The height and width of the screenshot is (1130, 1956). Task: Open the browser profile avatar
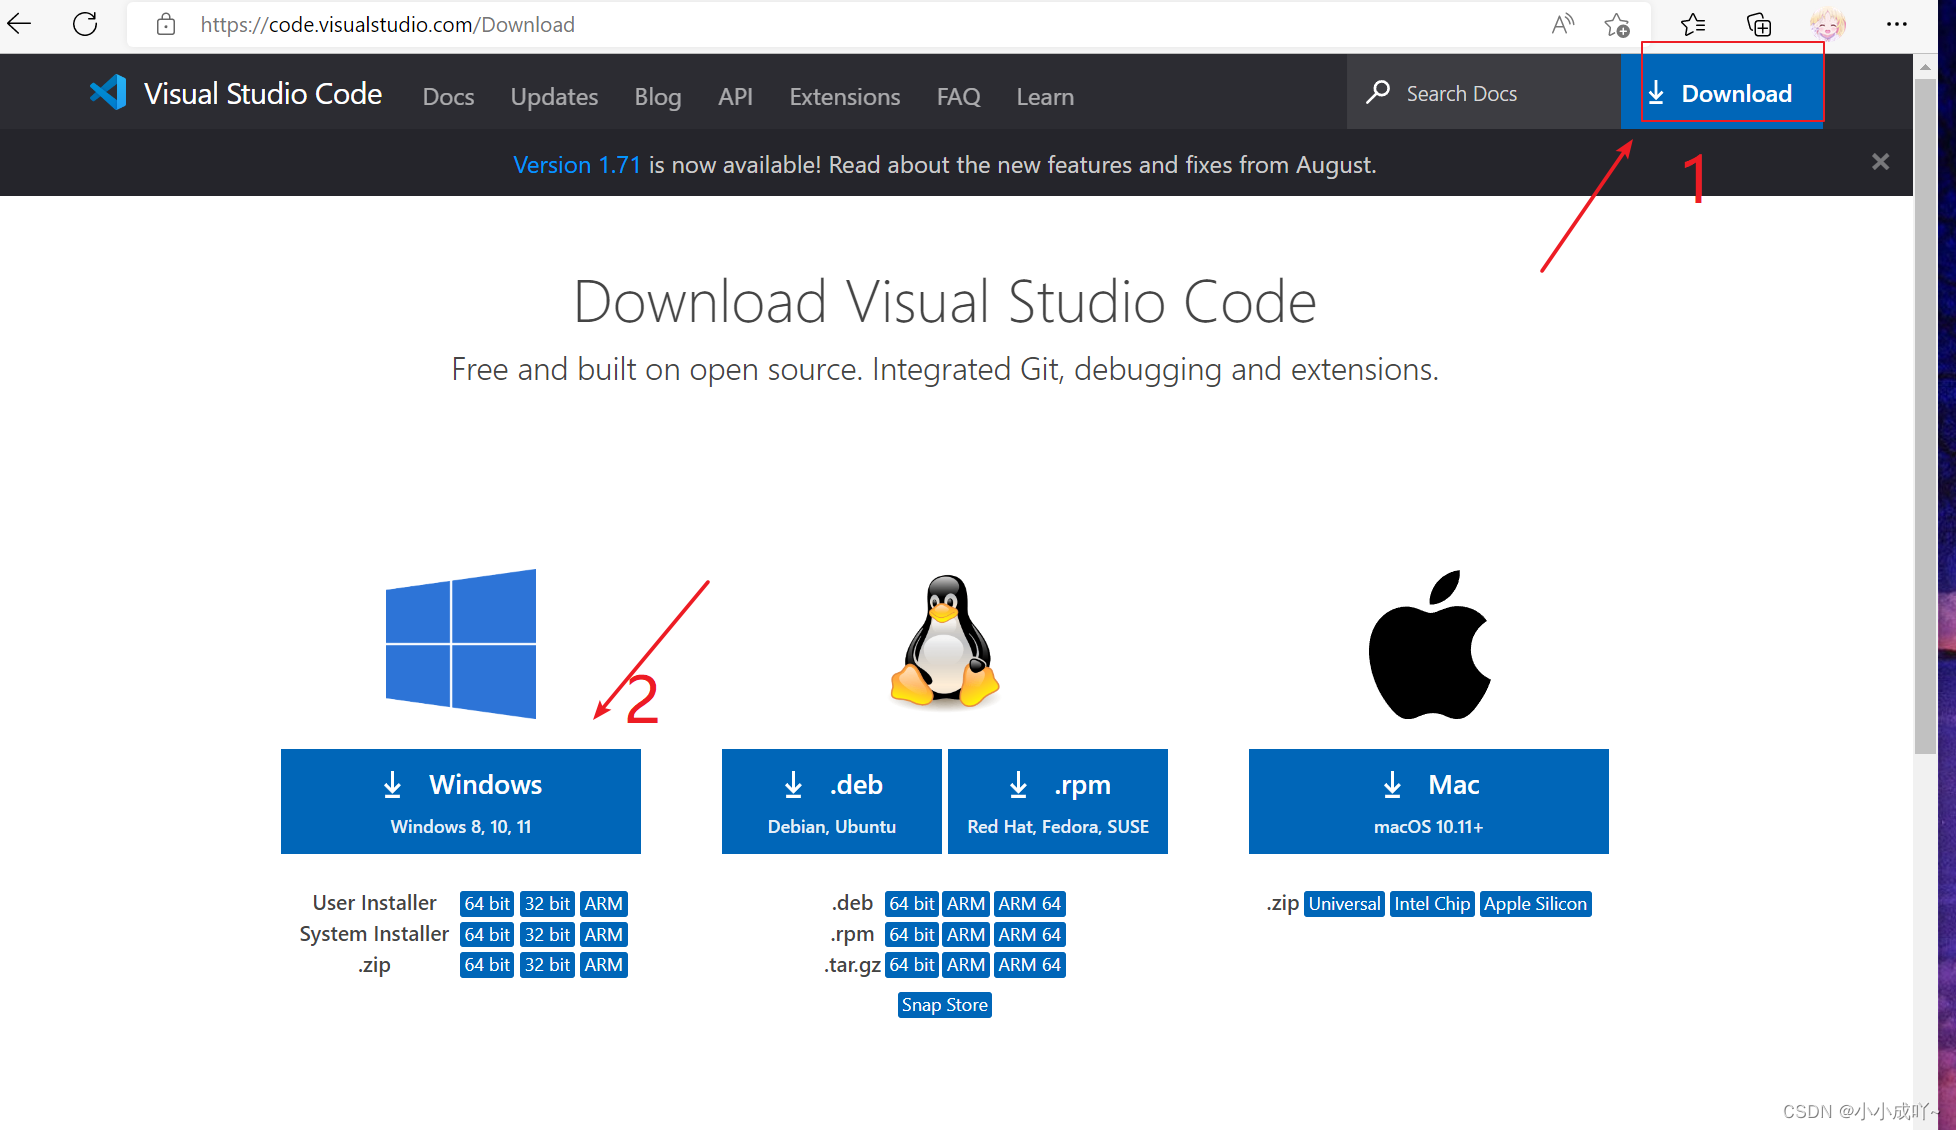pyautogui.click(x=1828, y=24)
